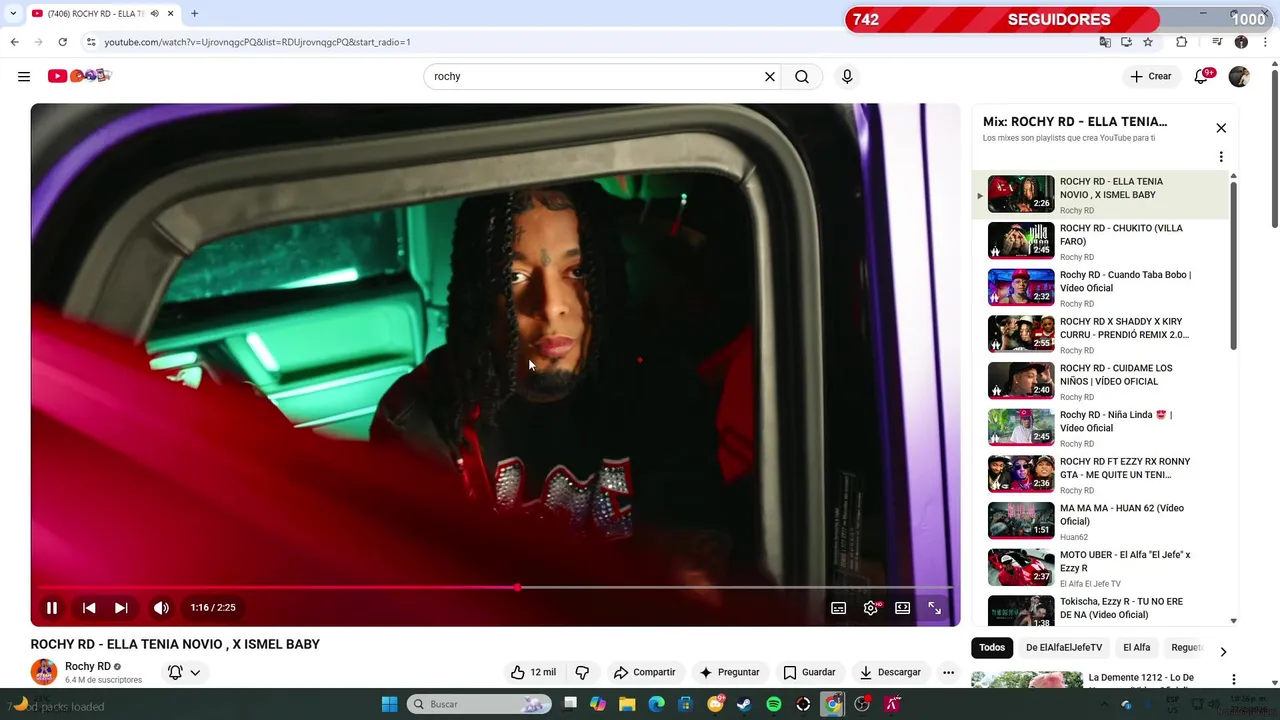Open more actions ellipsis below video
Viewport: 1280px width, 720px height.
coord(948,672)
